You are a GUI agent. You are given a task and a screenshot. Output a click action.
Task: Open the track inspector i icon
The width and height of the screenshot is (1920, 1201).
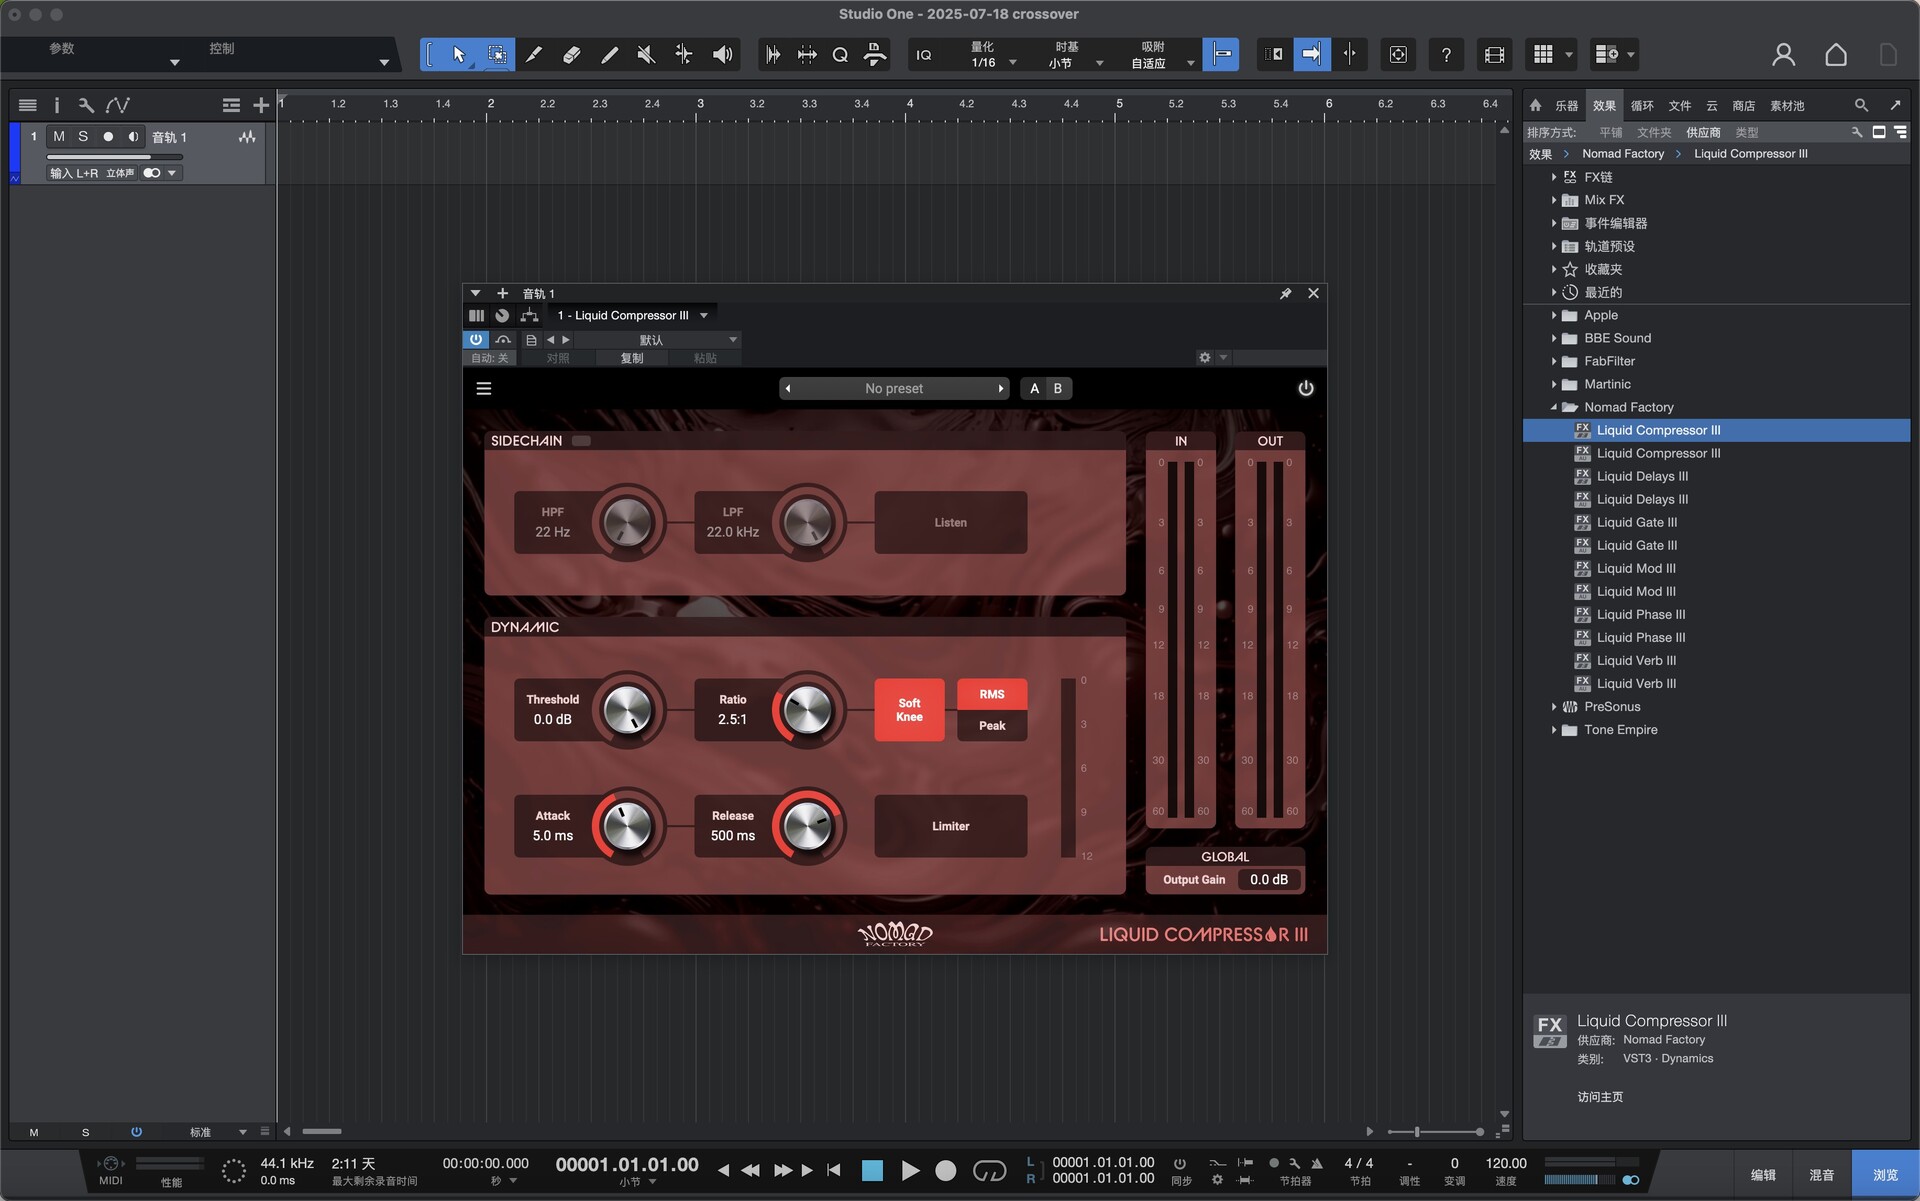tap(57, 105)
